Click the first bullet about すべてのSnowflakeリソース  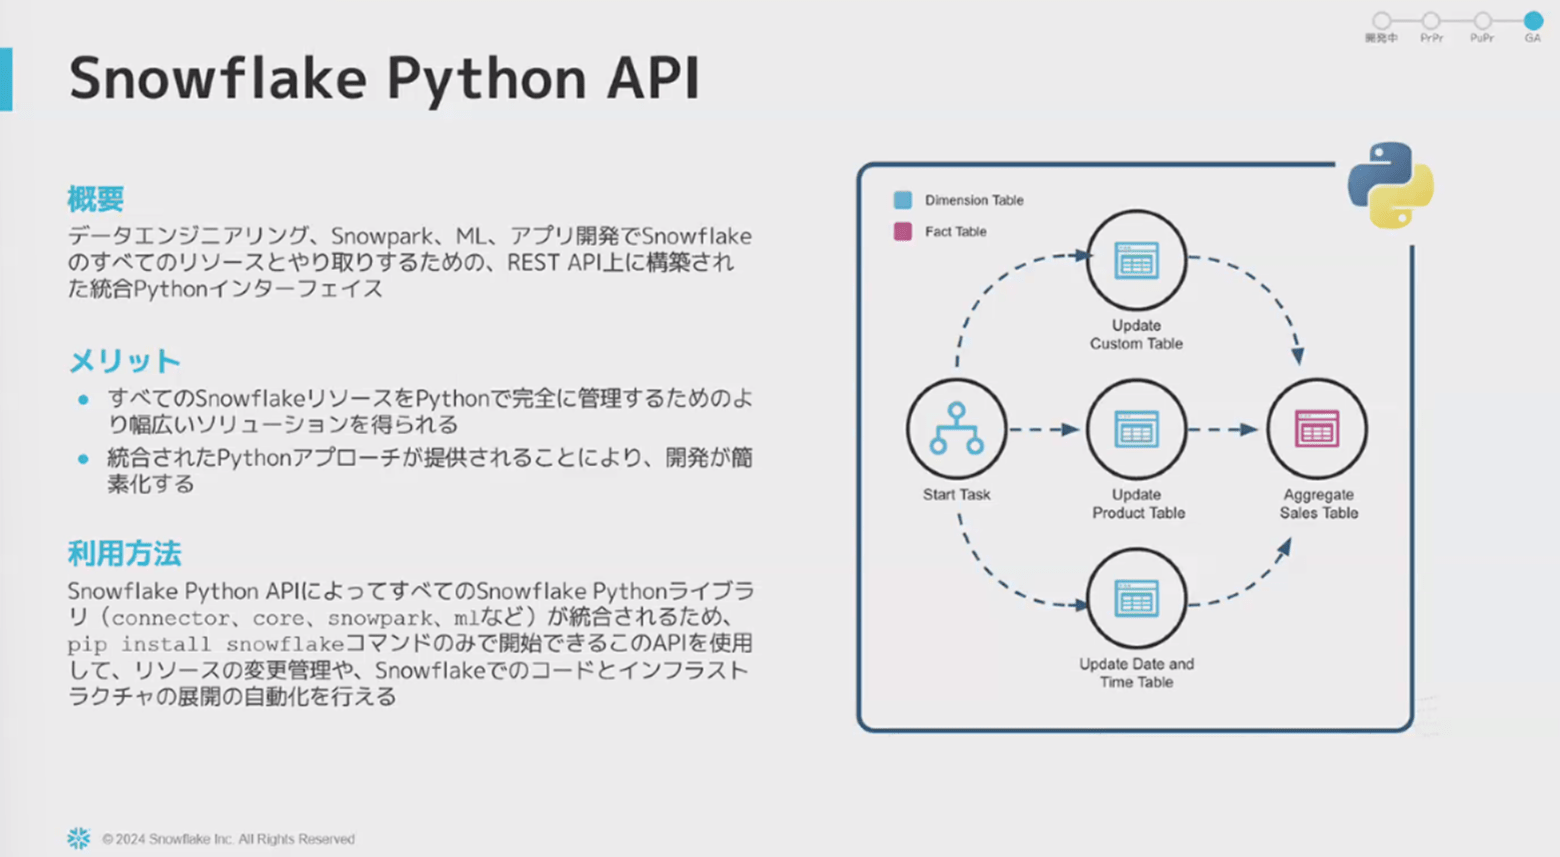pyautogui.click(x=430, y=411)
